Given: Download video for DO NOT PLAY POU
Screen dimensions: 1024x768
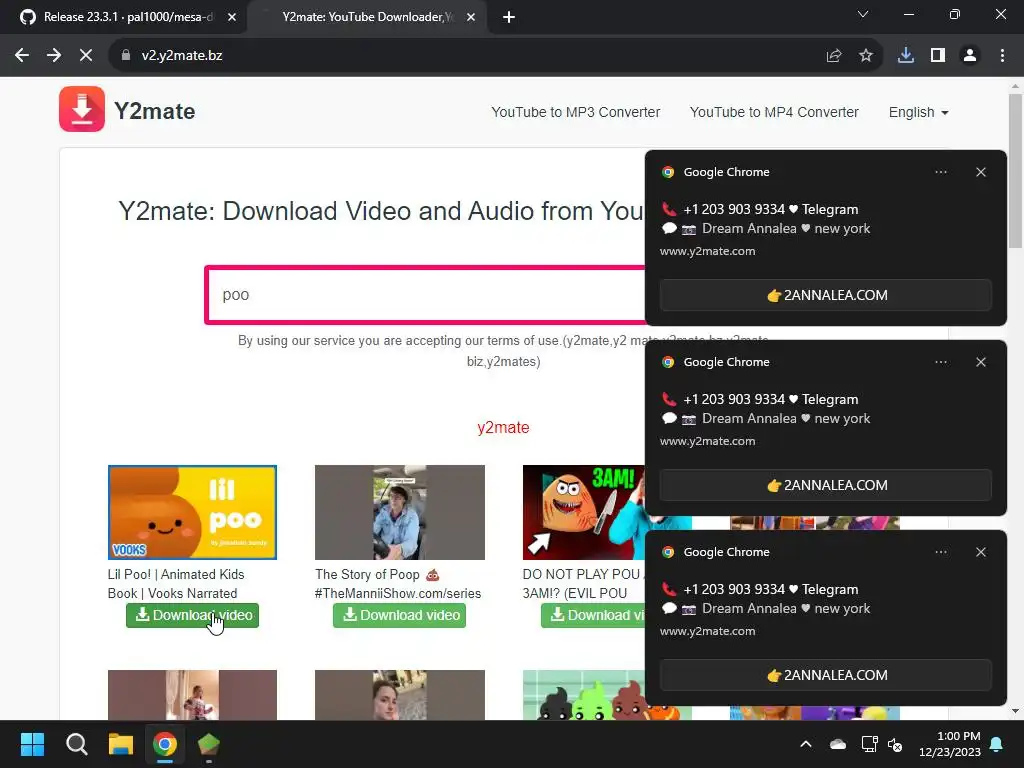Looking at the screenshot, I should pos(593,615).
